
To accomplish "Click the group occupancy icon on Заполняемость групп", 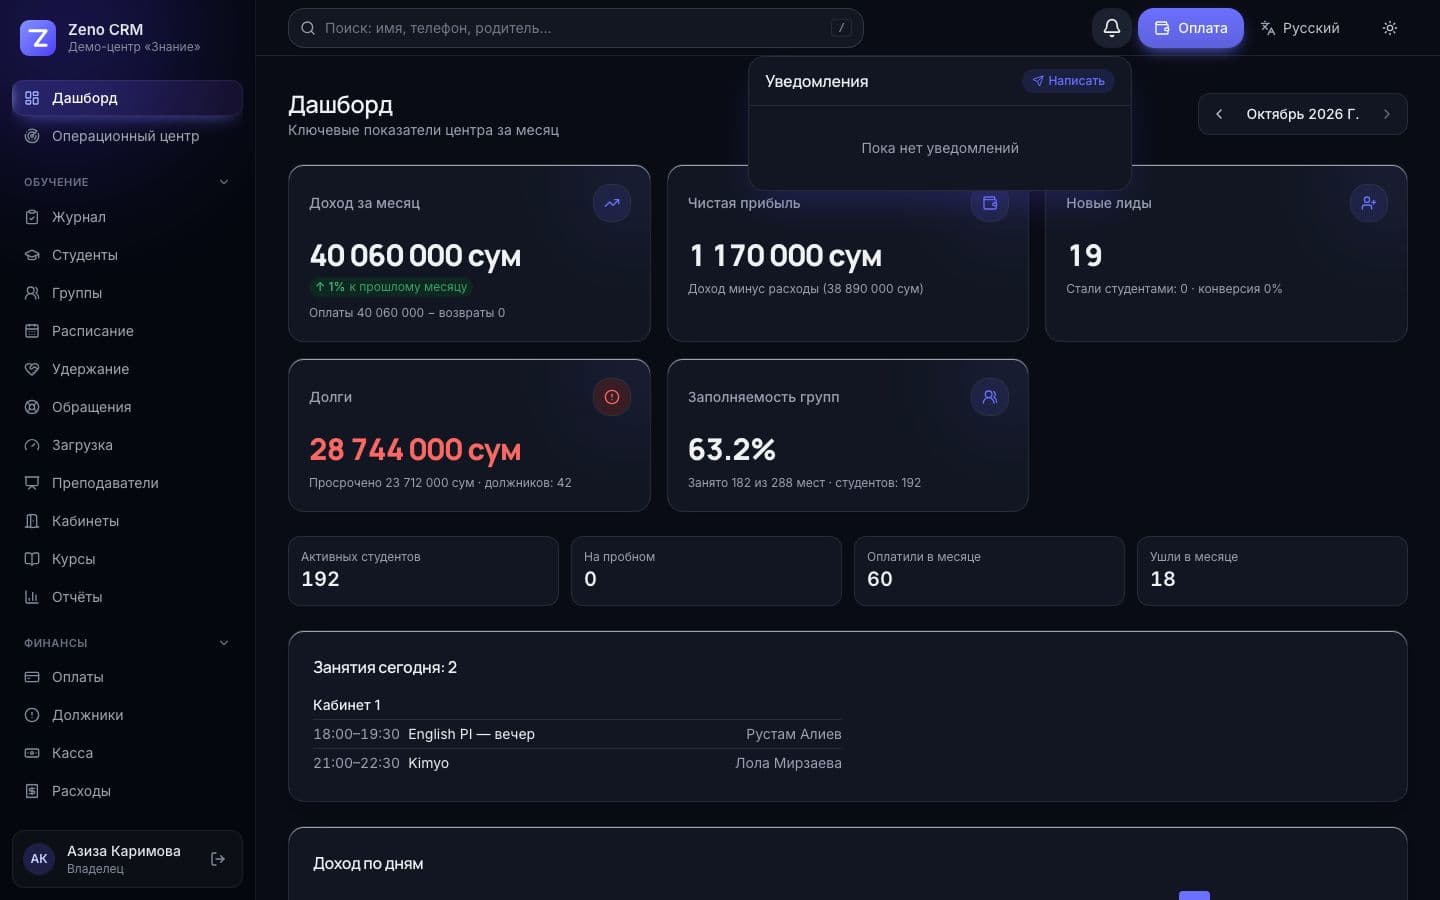I will click(990, 397).
